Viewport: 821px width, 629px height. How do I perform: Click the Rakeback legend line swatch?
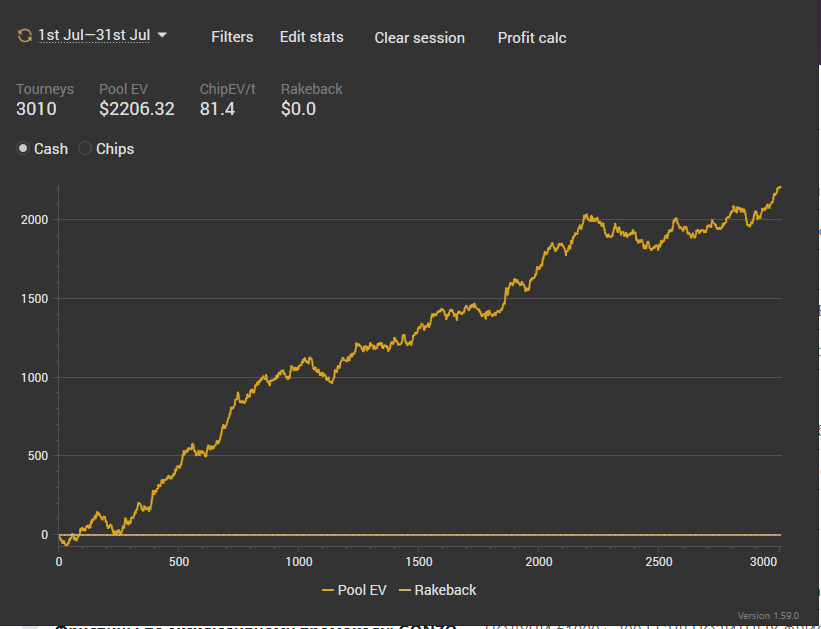(x=405, y=591)
